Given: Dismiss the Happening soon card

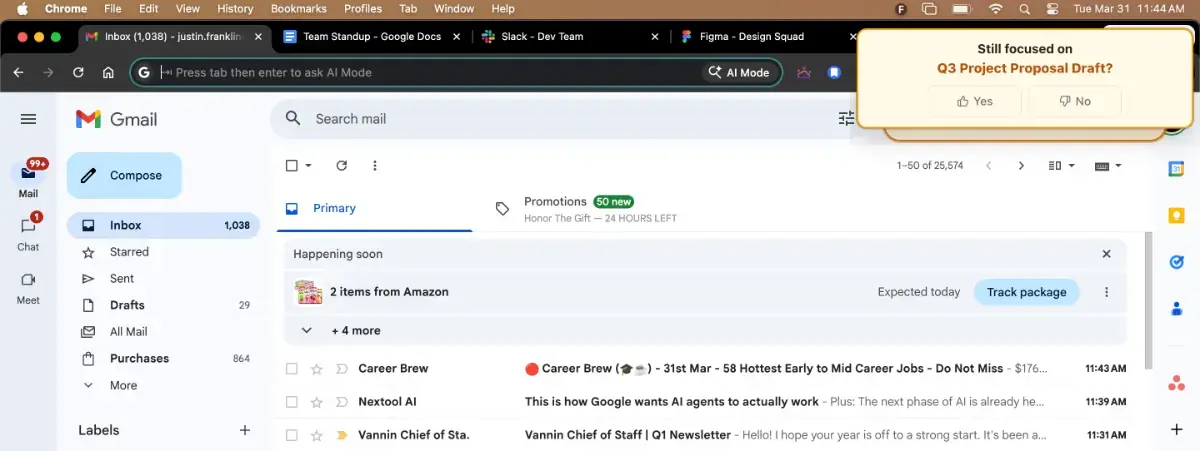Looking at the screenshot, I should 1106,254.
